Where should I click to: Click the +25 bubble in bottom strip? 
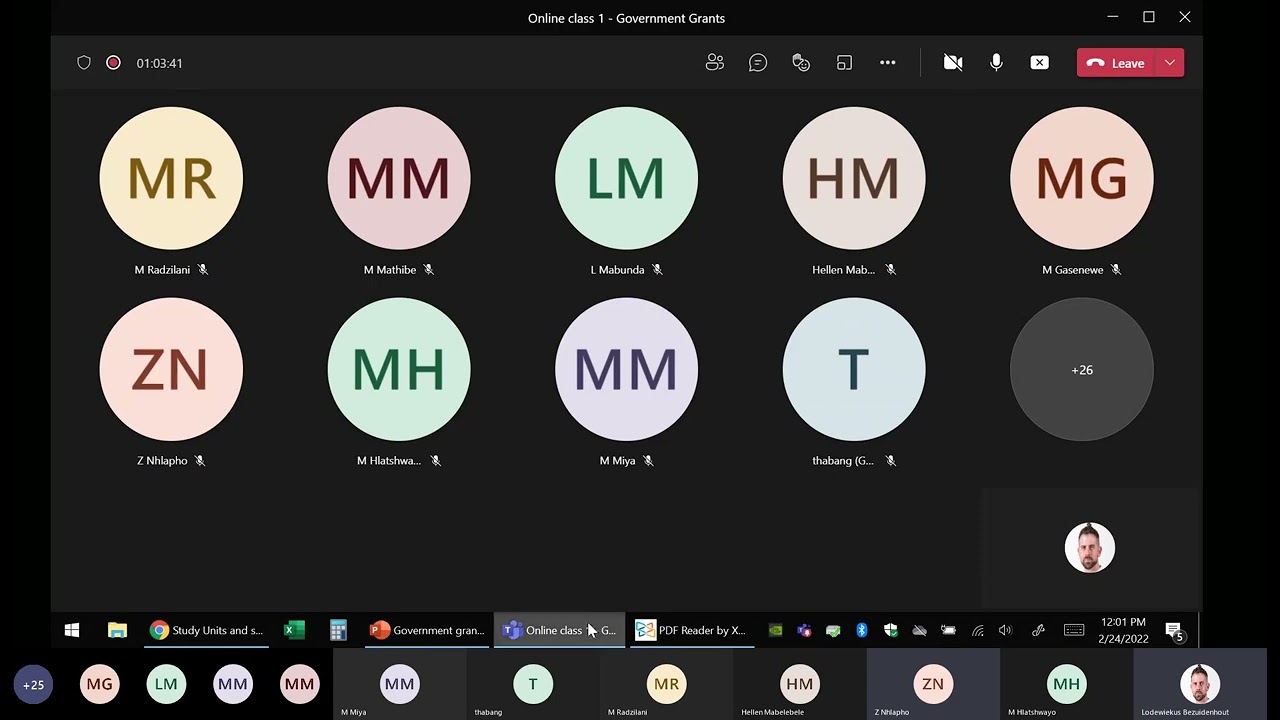coord(33,685)
